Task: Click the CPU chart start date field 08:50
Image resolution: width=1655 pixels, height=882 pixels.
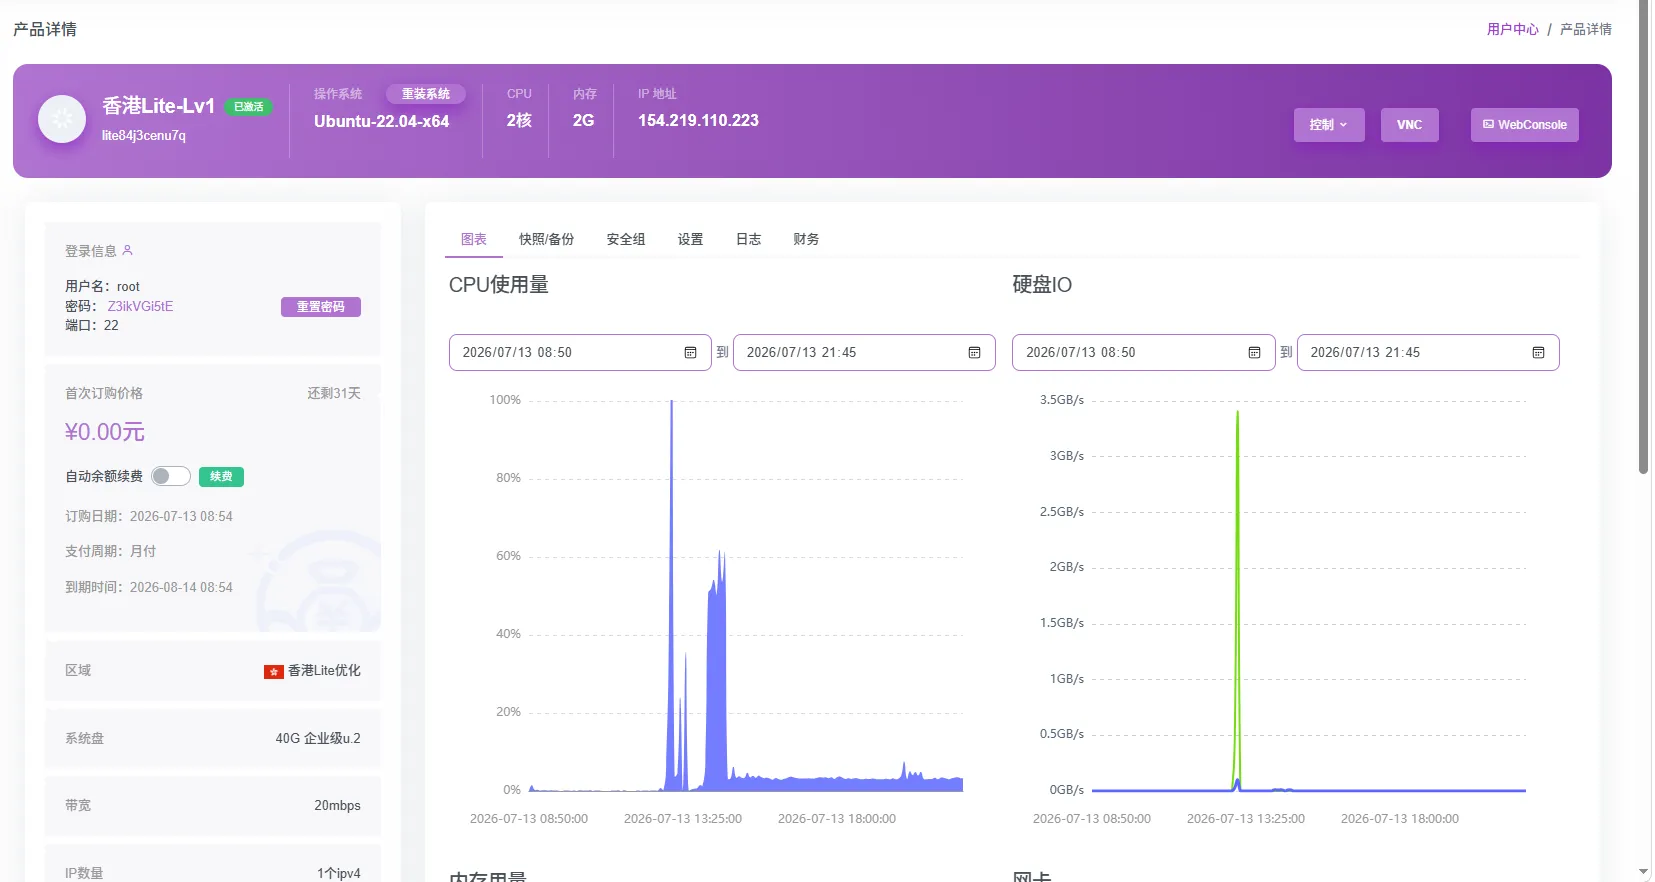Action: [580, 352]
